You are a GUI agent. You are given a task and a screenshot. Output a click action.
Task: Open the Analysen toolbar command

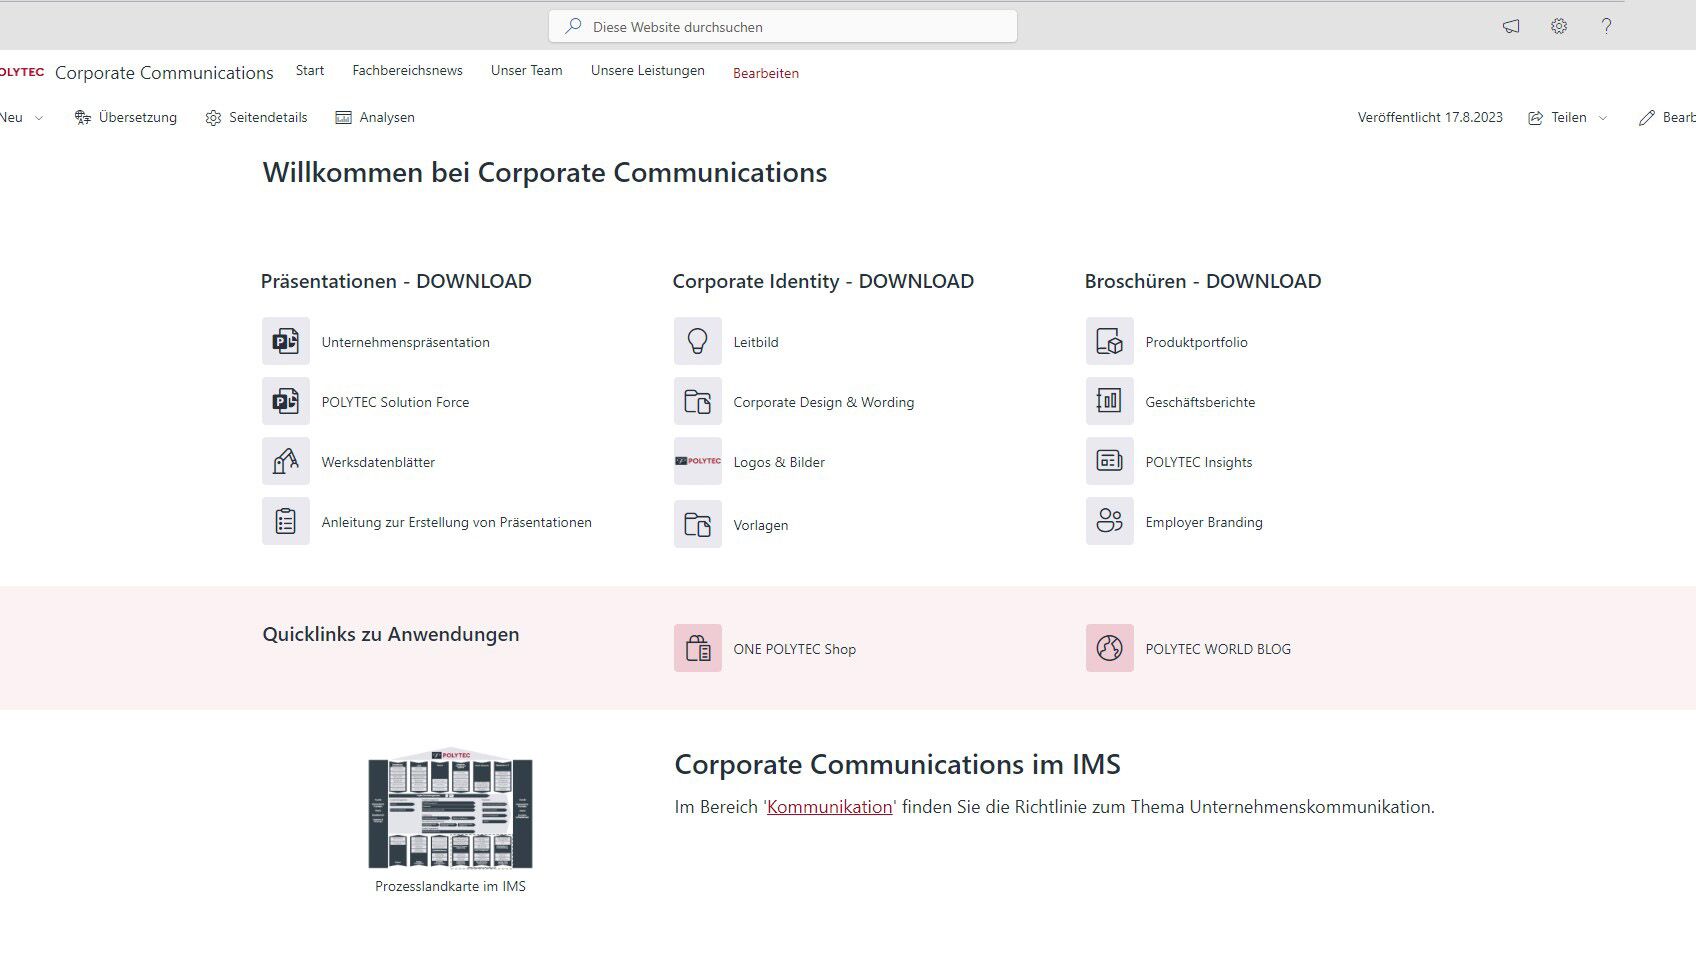[375, 117]
